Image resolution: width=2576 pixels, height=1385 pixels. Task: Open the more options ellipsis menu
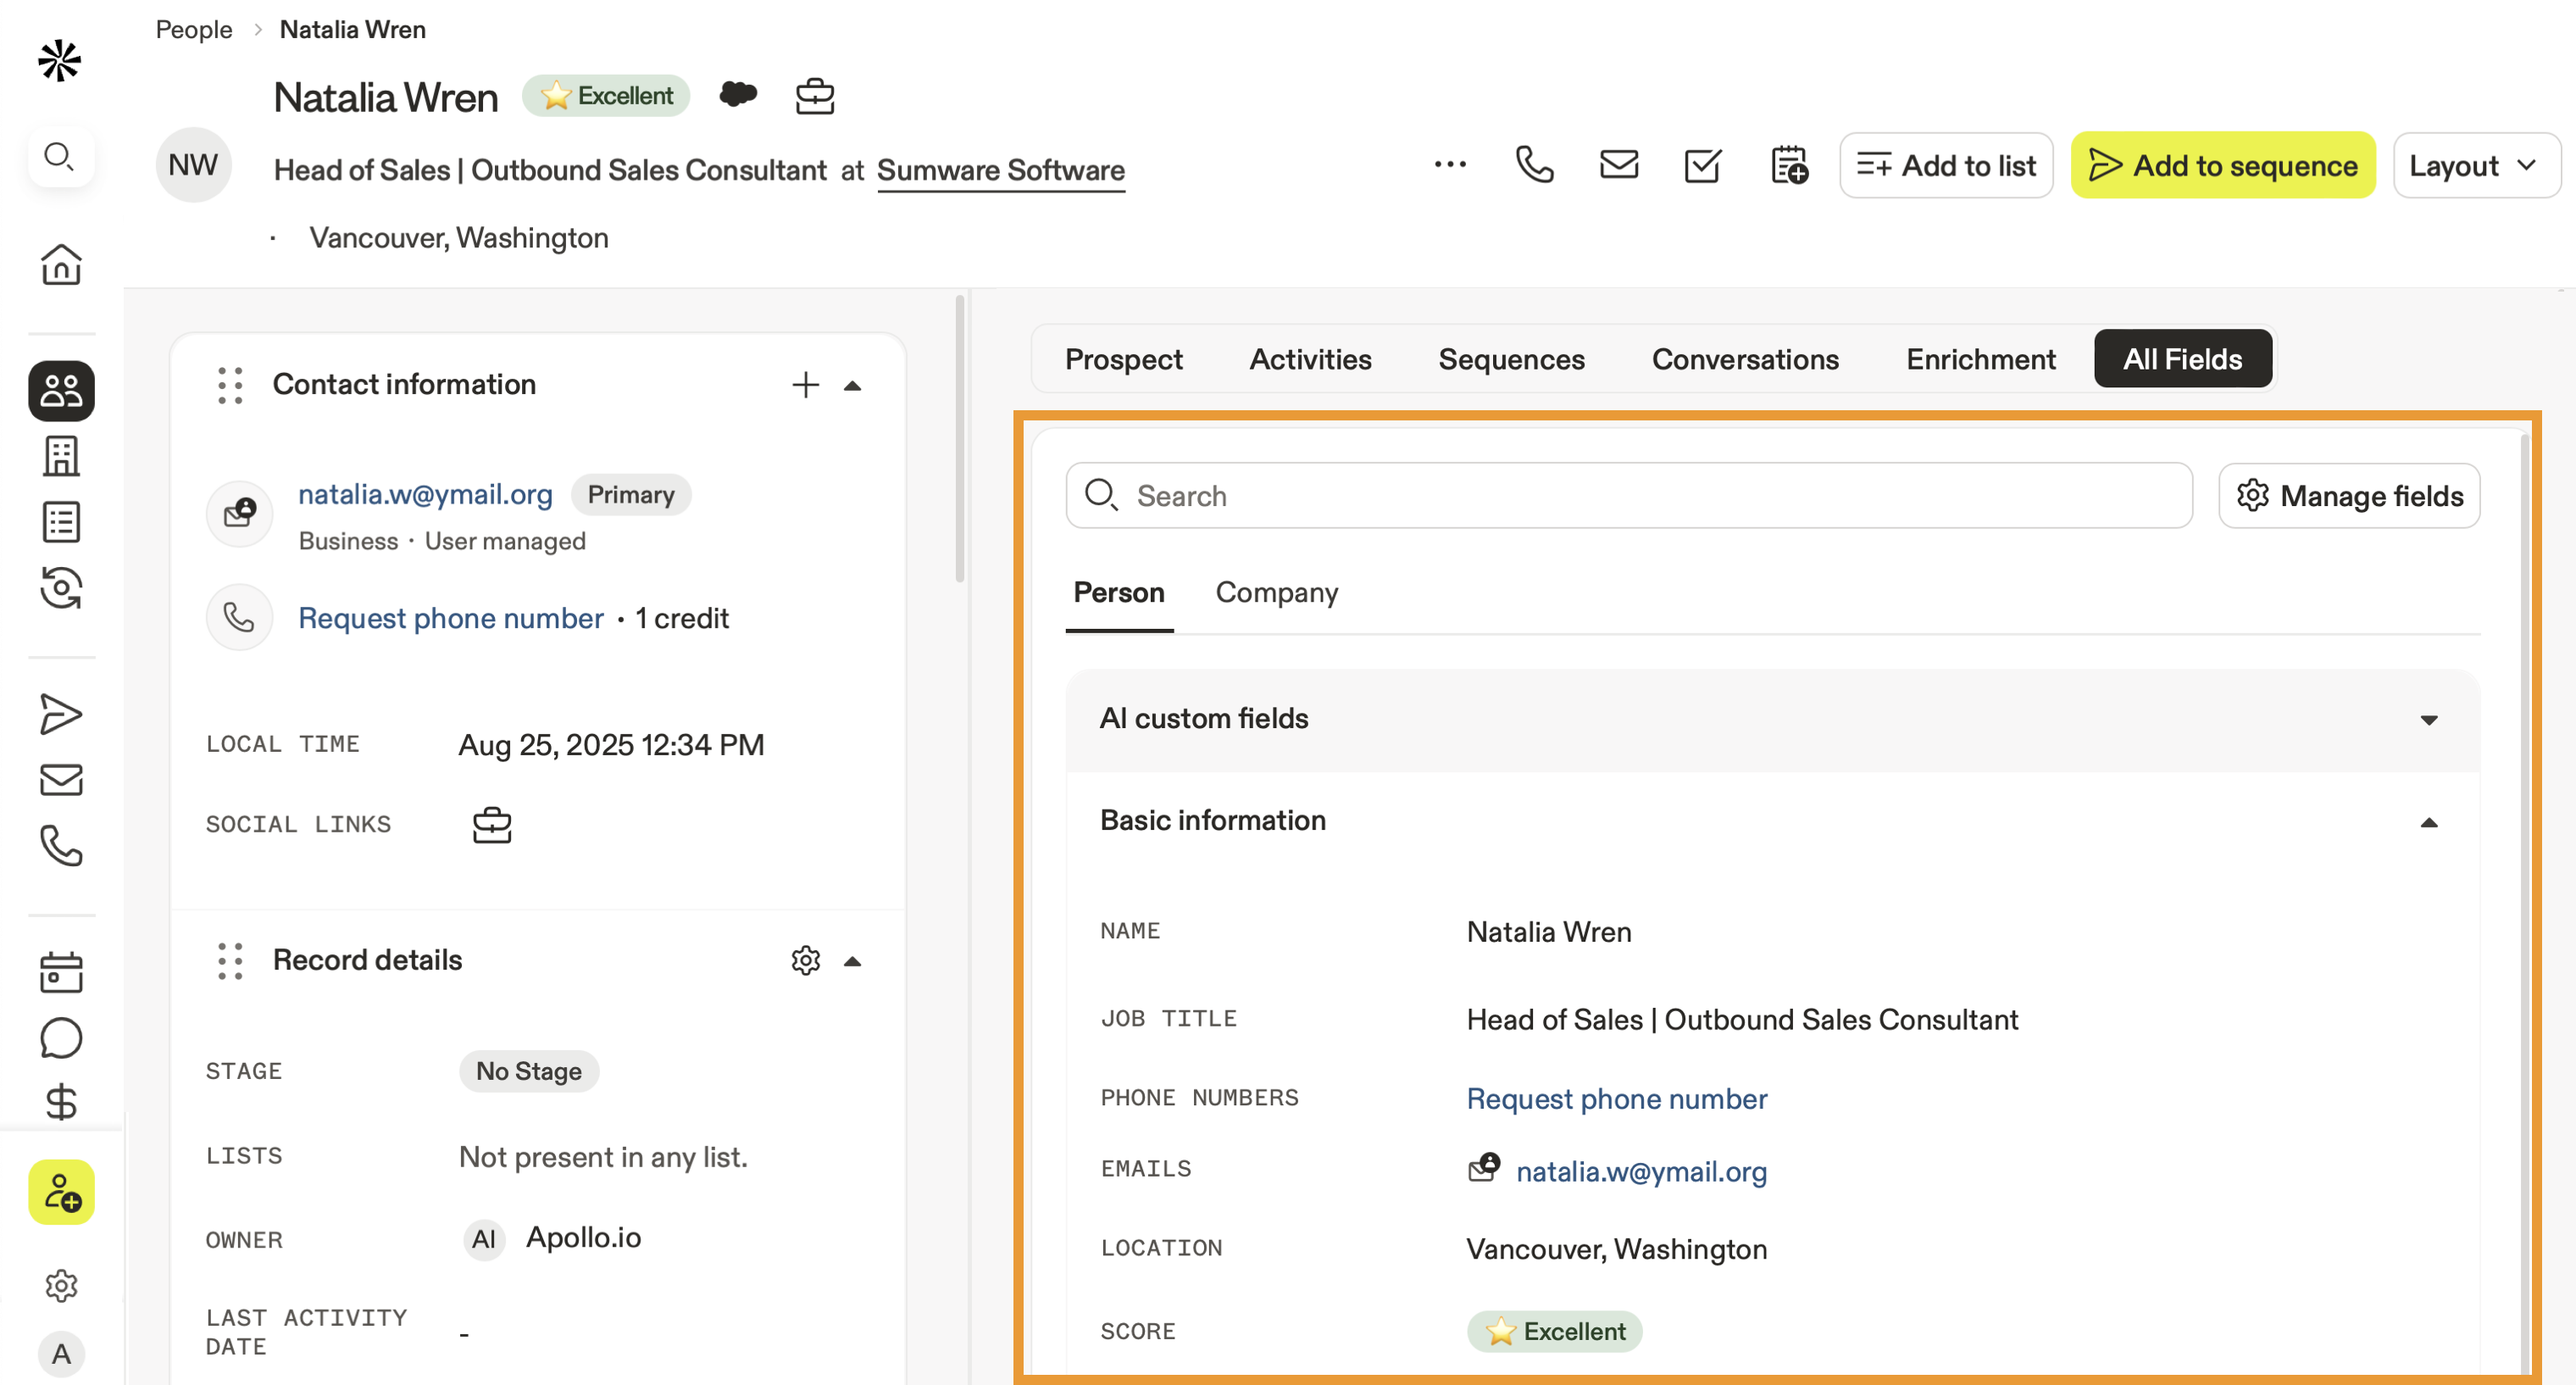[1450, 165]
